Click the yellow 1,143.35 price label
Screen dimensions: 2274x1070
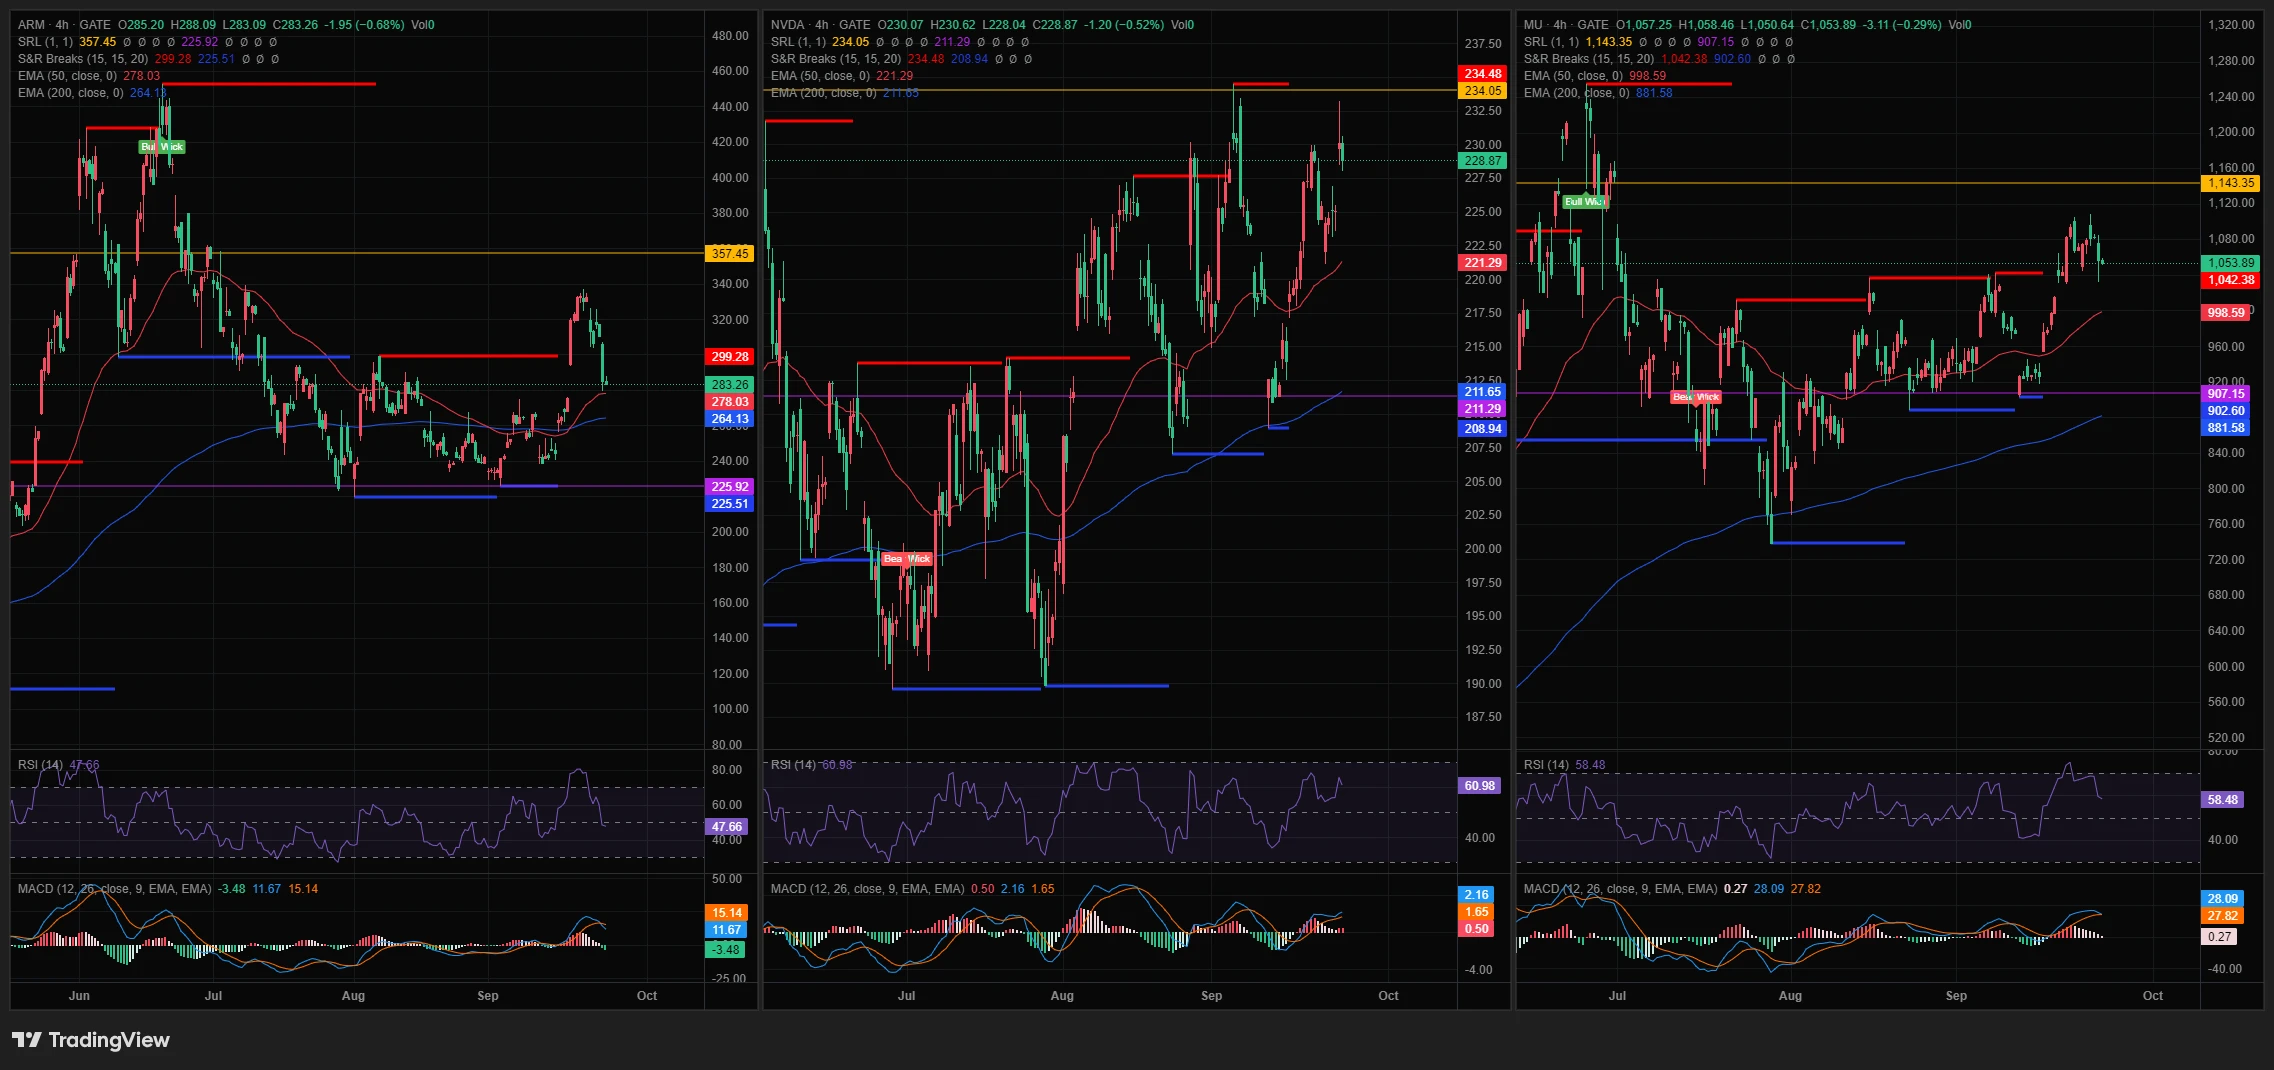[2231, 183]
